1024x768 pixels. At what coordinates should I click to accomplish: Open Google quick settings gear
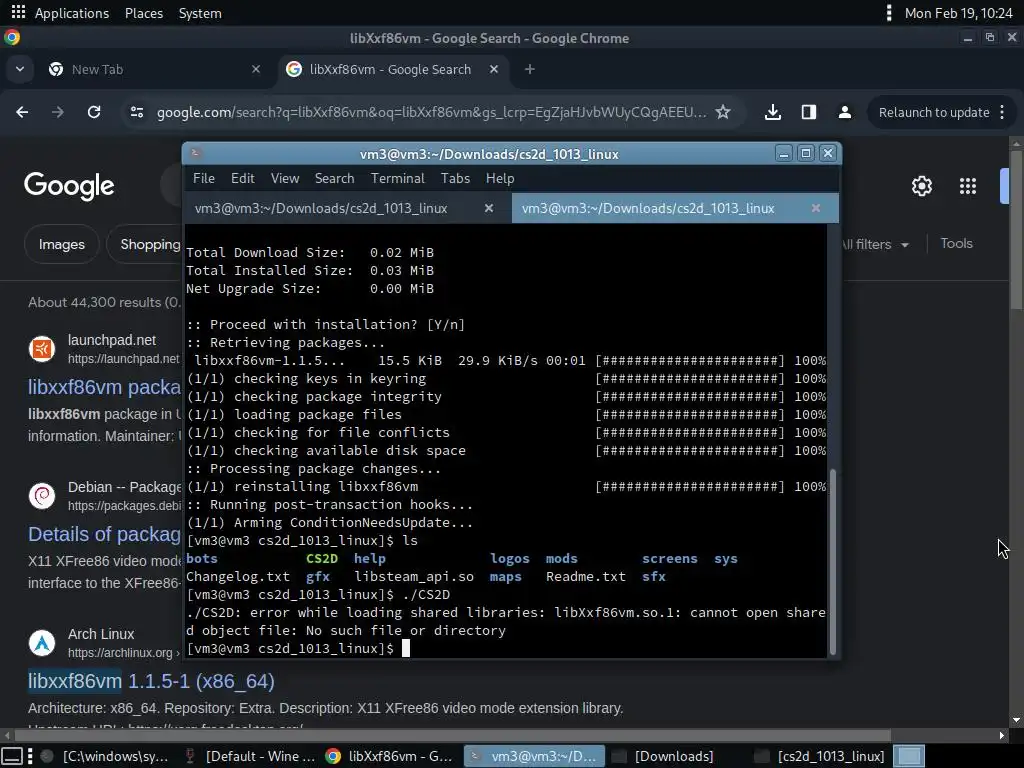pyautogui.click(x=921, y=186)
